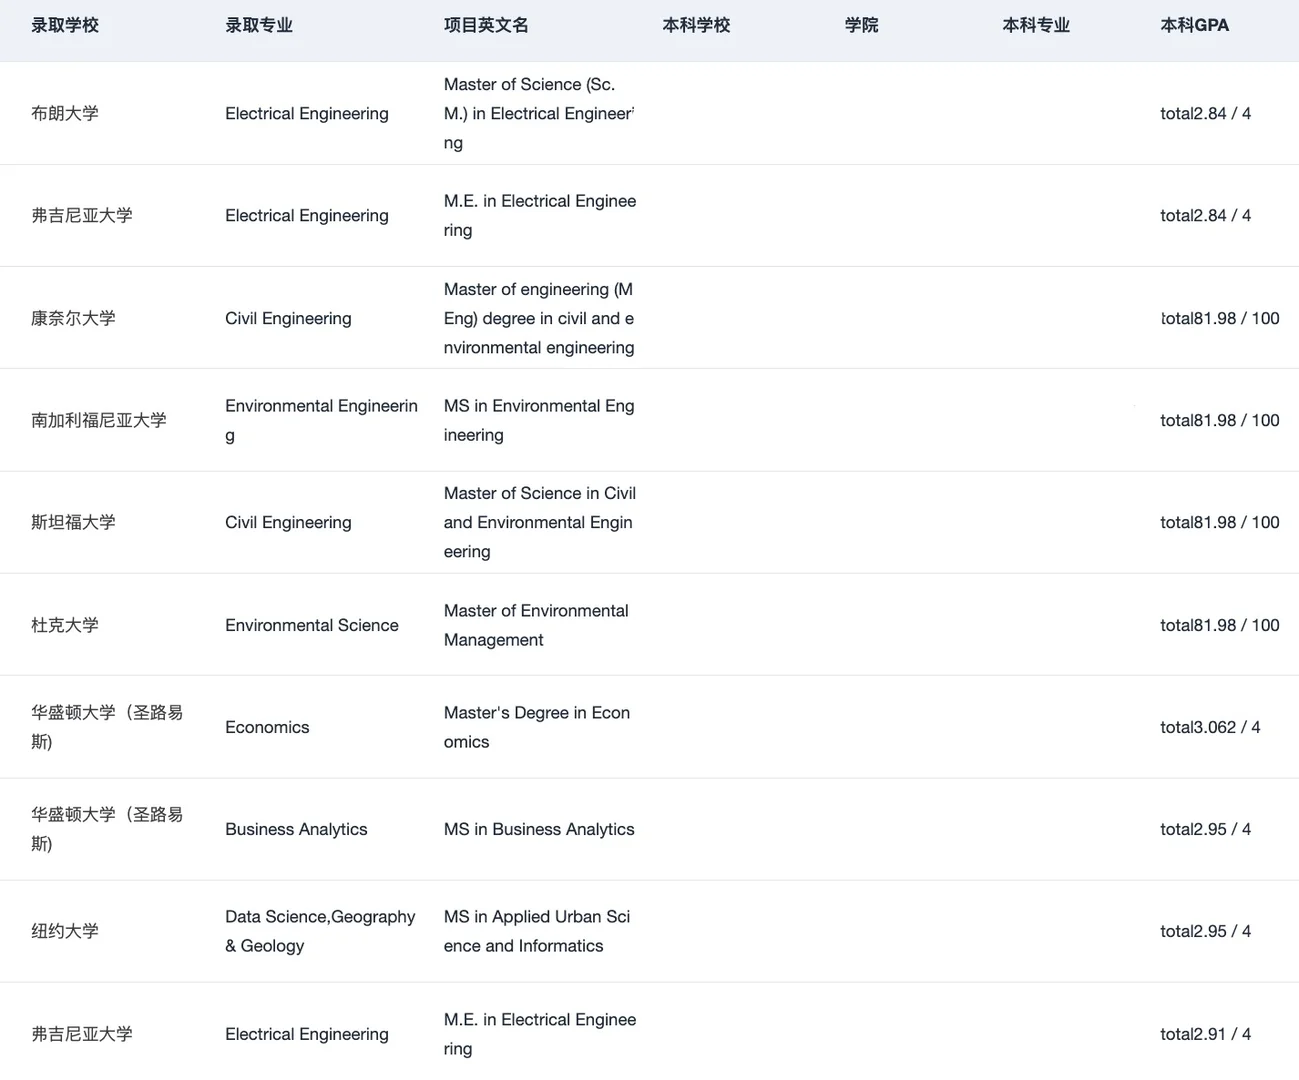Click MS in Applied Urban Science program
The image size is (1299, 1080).
pyautogui.click(x=537, y=931)
